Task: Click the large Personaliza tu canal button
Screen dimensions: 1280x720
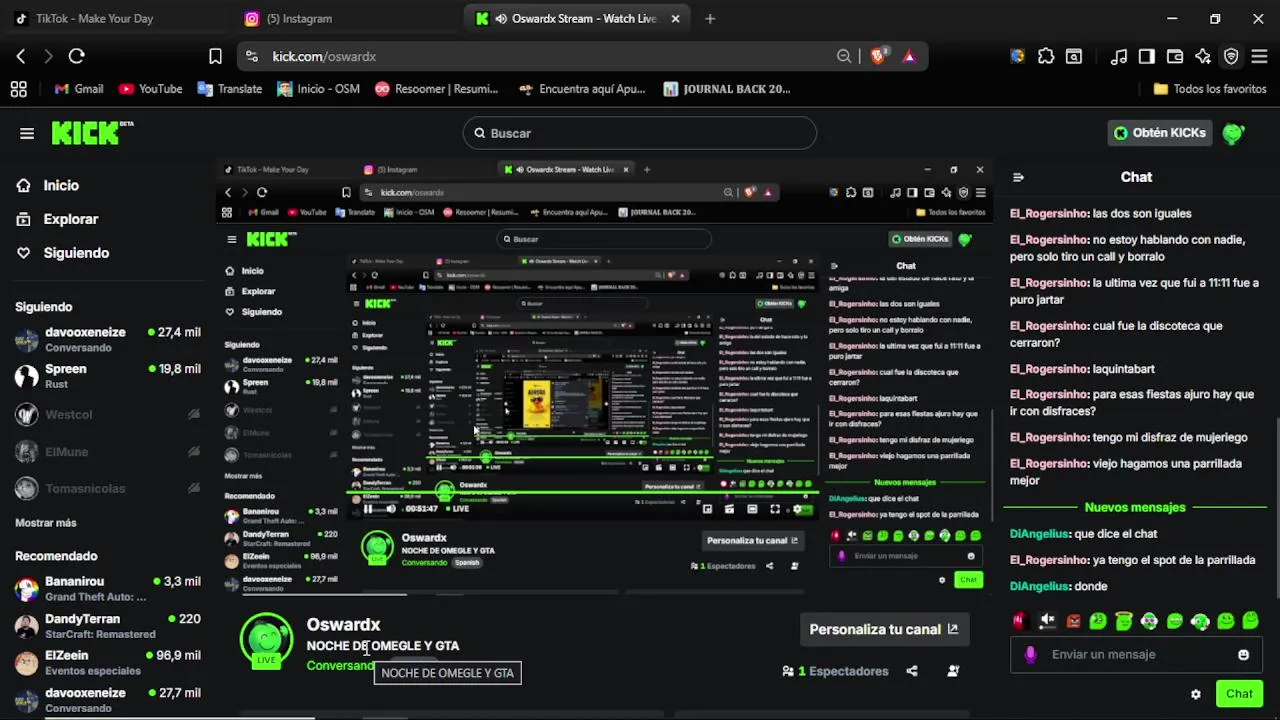Action: [884, 629]
